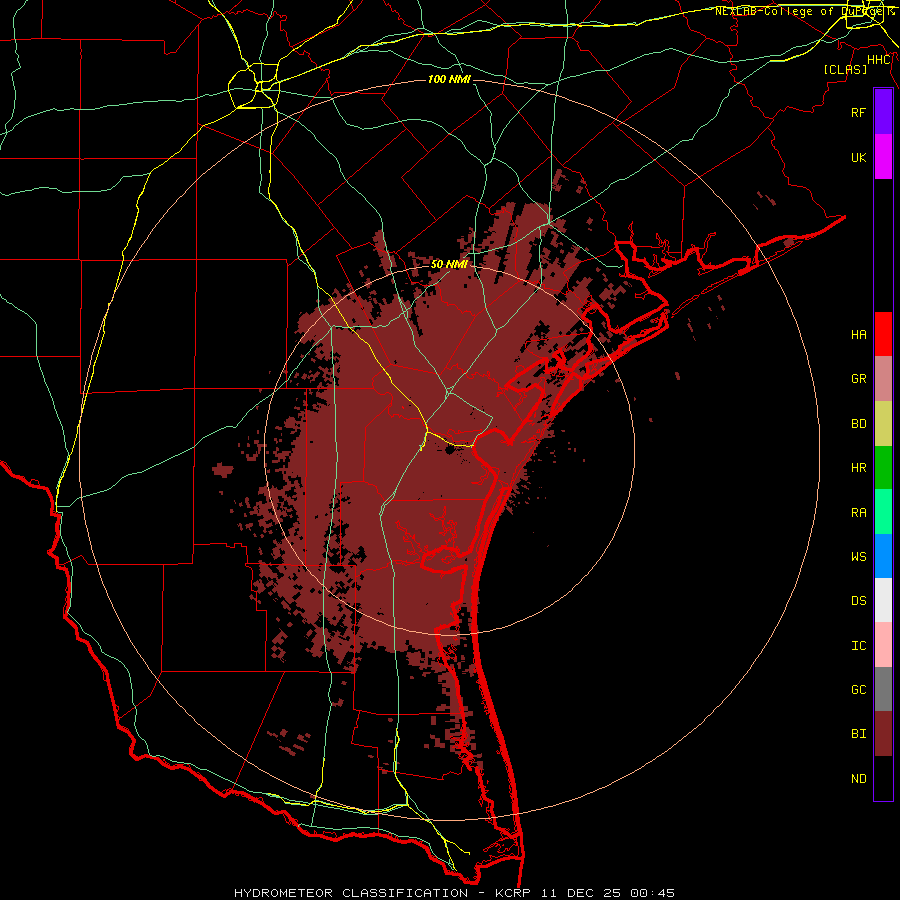
Task: Click the yellow BD legend swatch
Action: pos(883,424)
